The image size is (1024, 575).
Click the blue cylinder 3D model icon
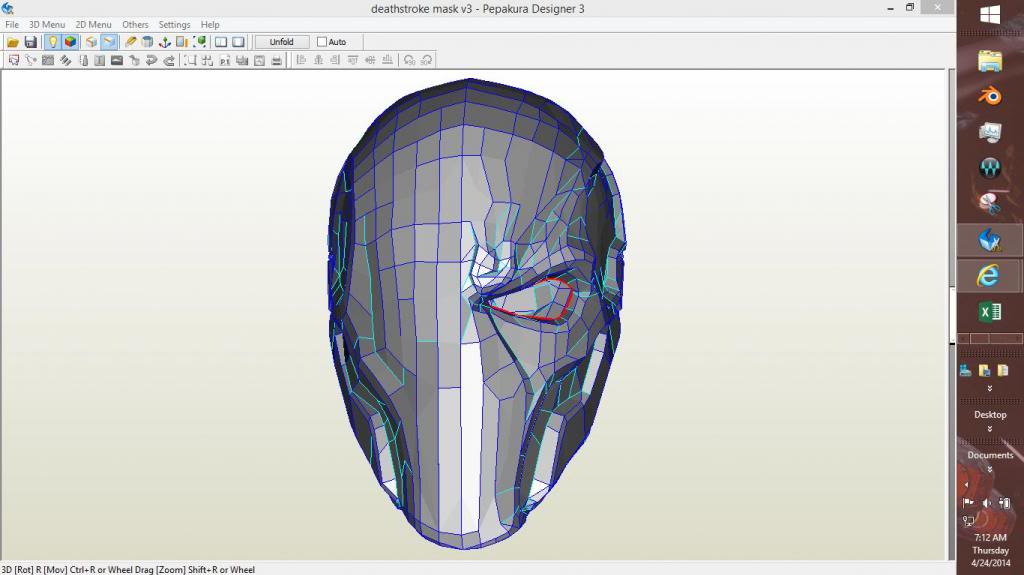click(148, 42)
